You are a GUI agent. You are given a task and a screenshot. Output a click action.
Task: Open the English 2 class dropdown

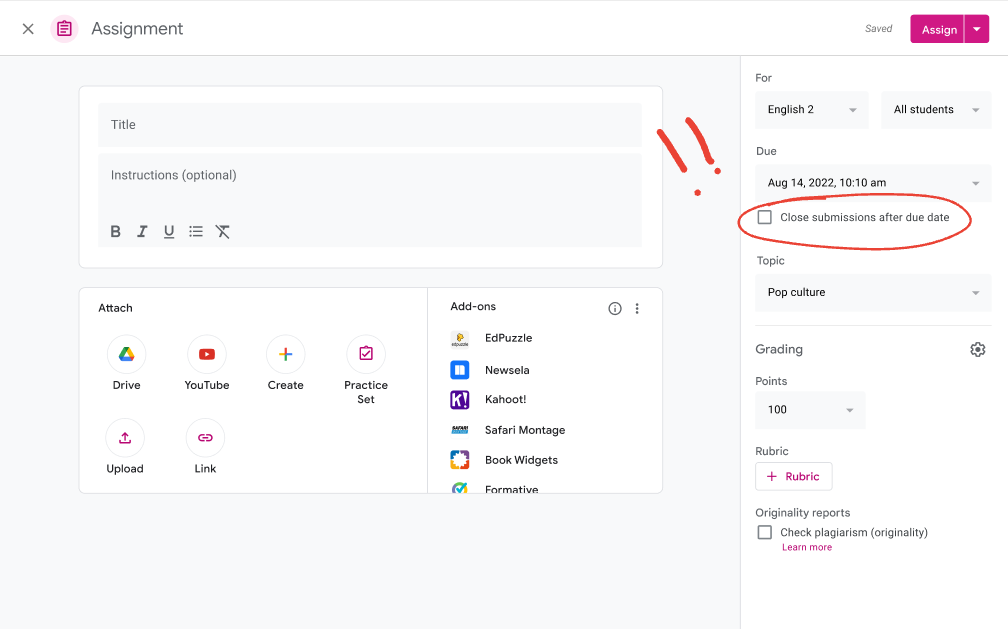812,109
